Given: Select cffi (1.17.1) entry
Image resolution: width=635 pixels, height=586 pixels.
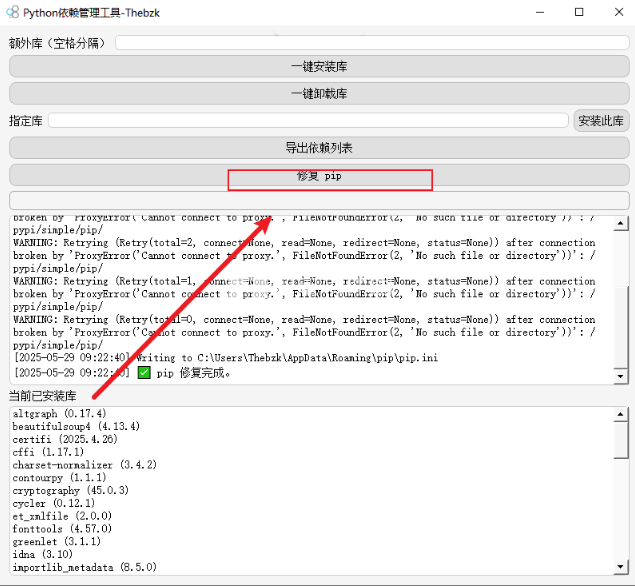Looking at the screenshot, I should [x=48, y=452].
